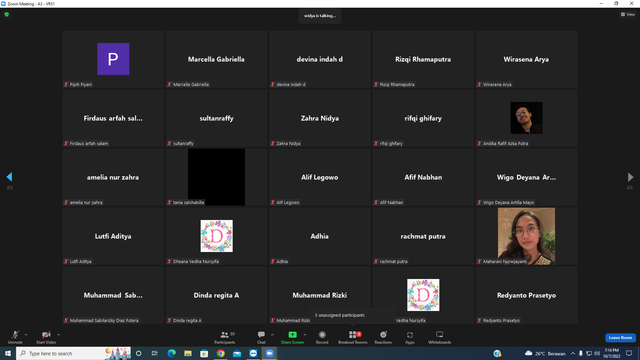Select Andika Rafif Azka Putra's photo tile
The height and width of the screenshot is (360, 640).
pos(527,118)
